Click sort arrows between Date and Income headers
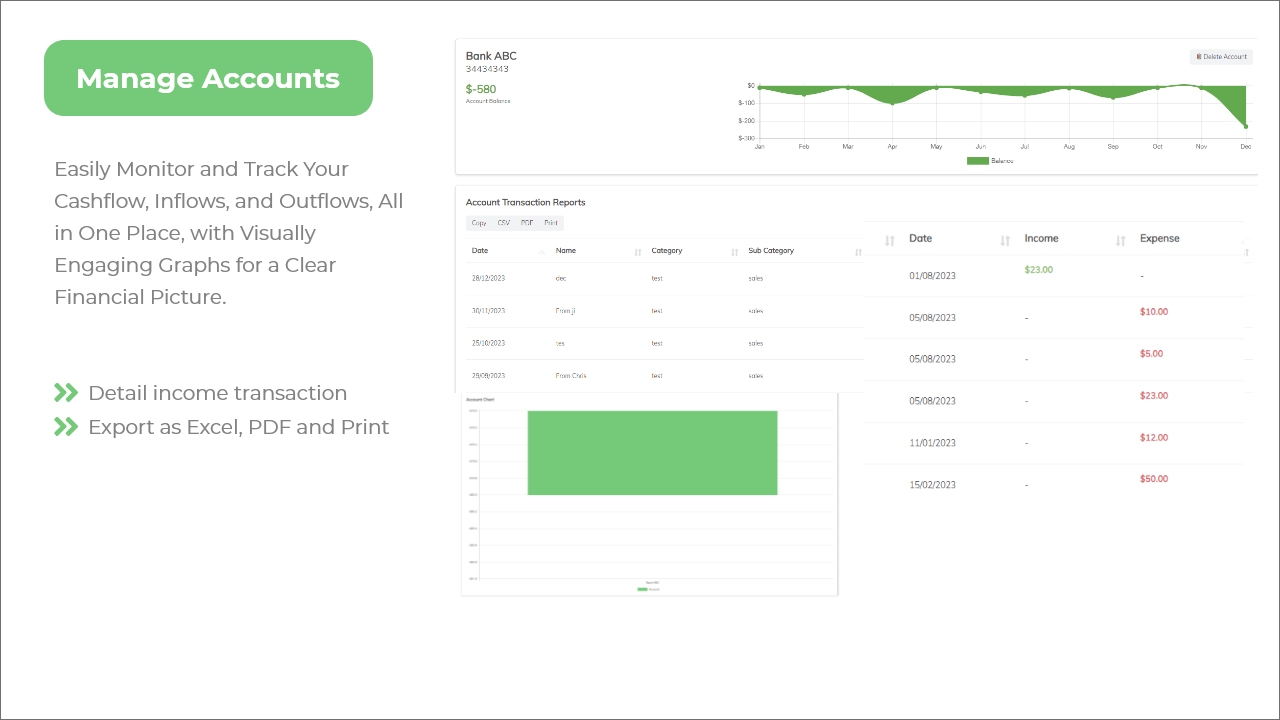1280x720 pixels. pos(1005,240)
